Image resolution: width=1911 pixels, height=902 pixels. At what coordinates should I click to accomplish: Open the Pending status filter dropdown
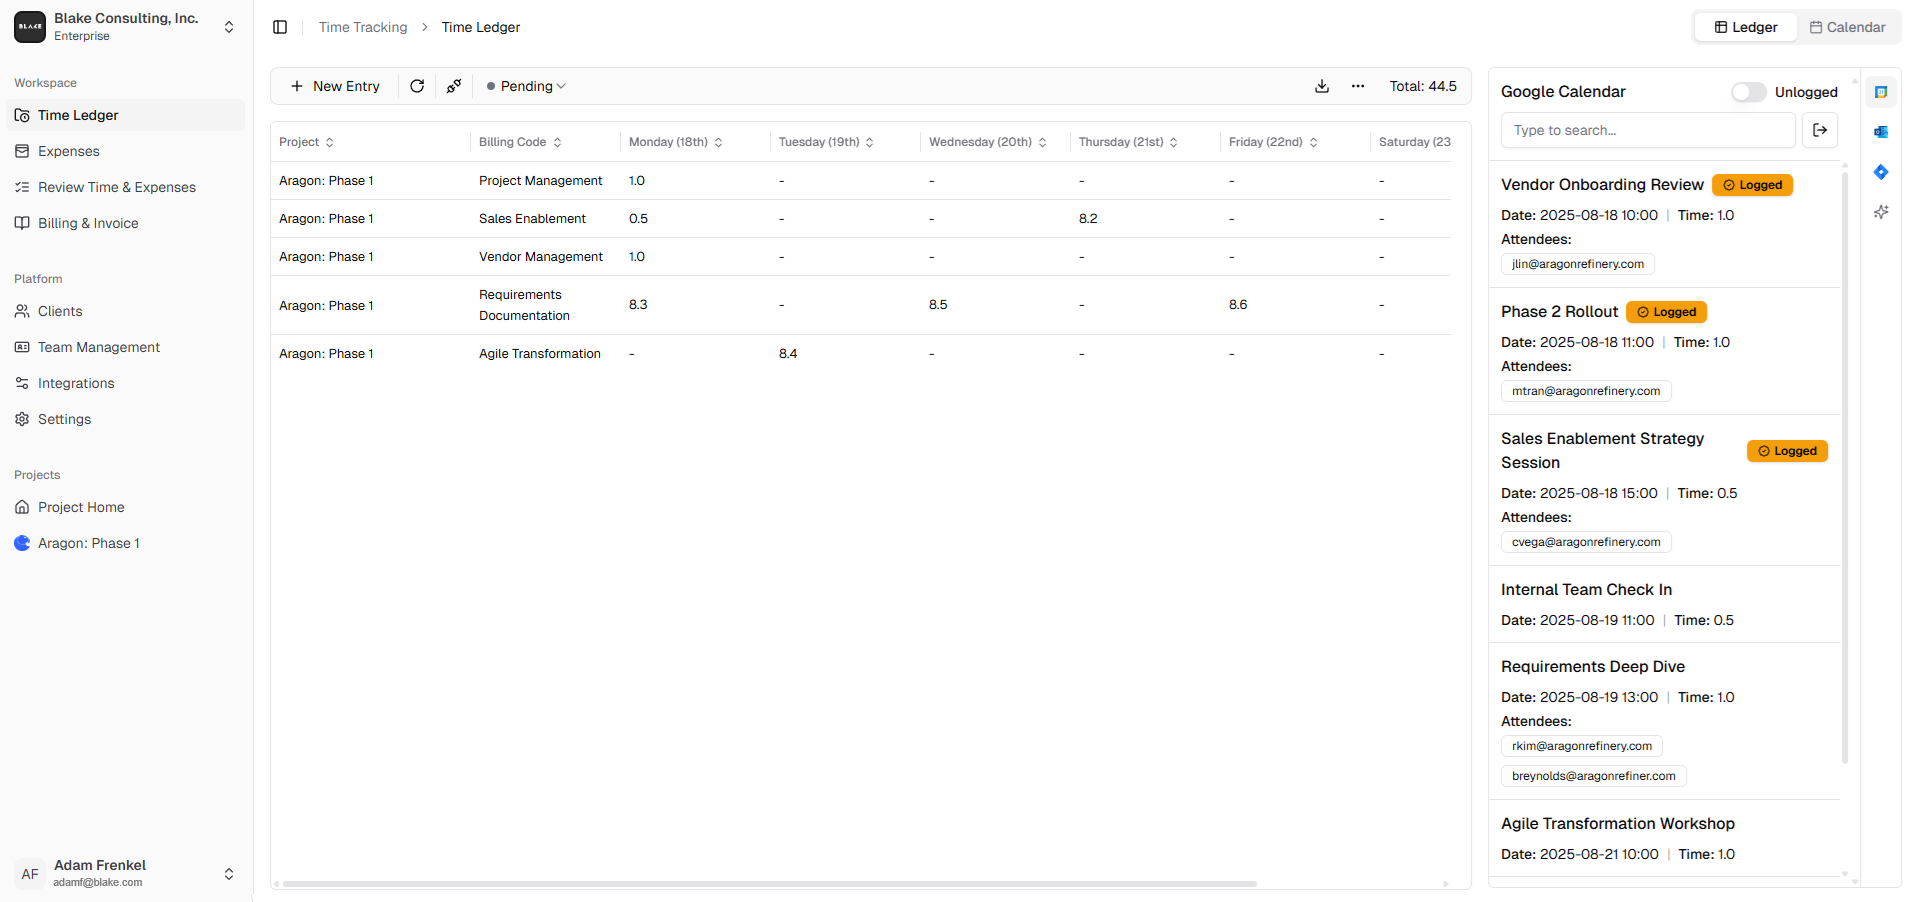click(x=526, y=86)
